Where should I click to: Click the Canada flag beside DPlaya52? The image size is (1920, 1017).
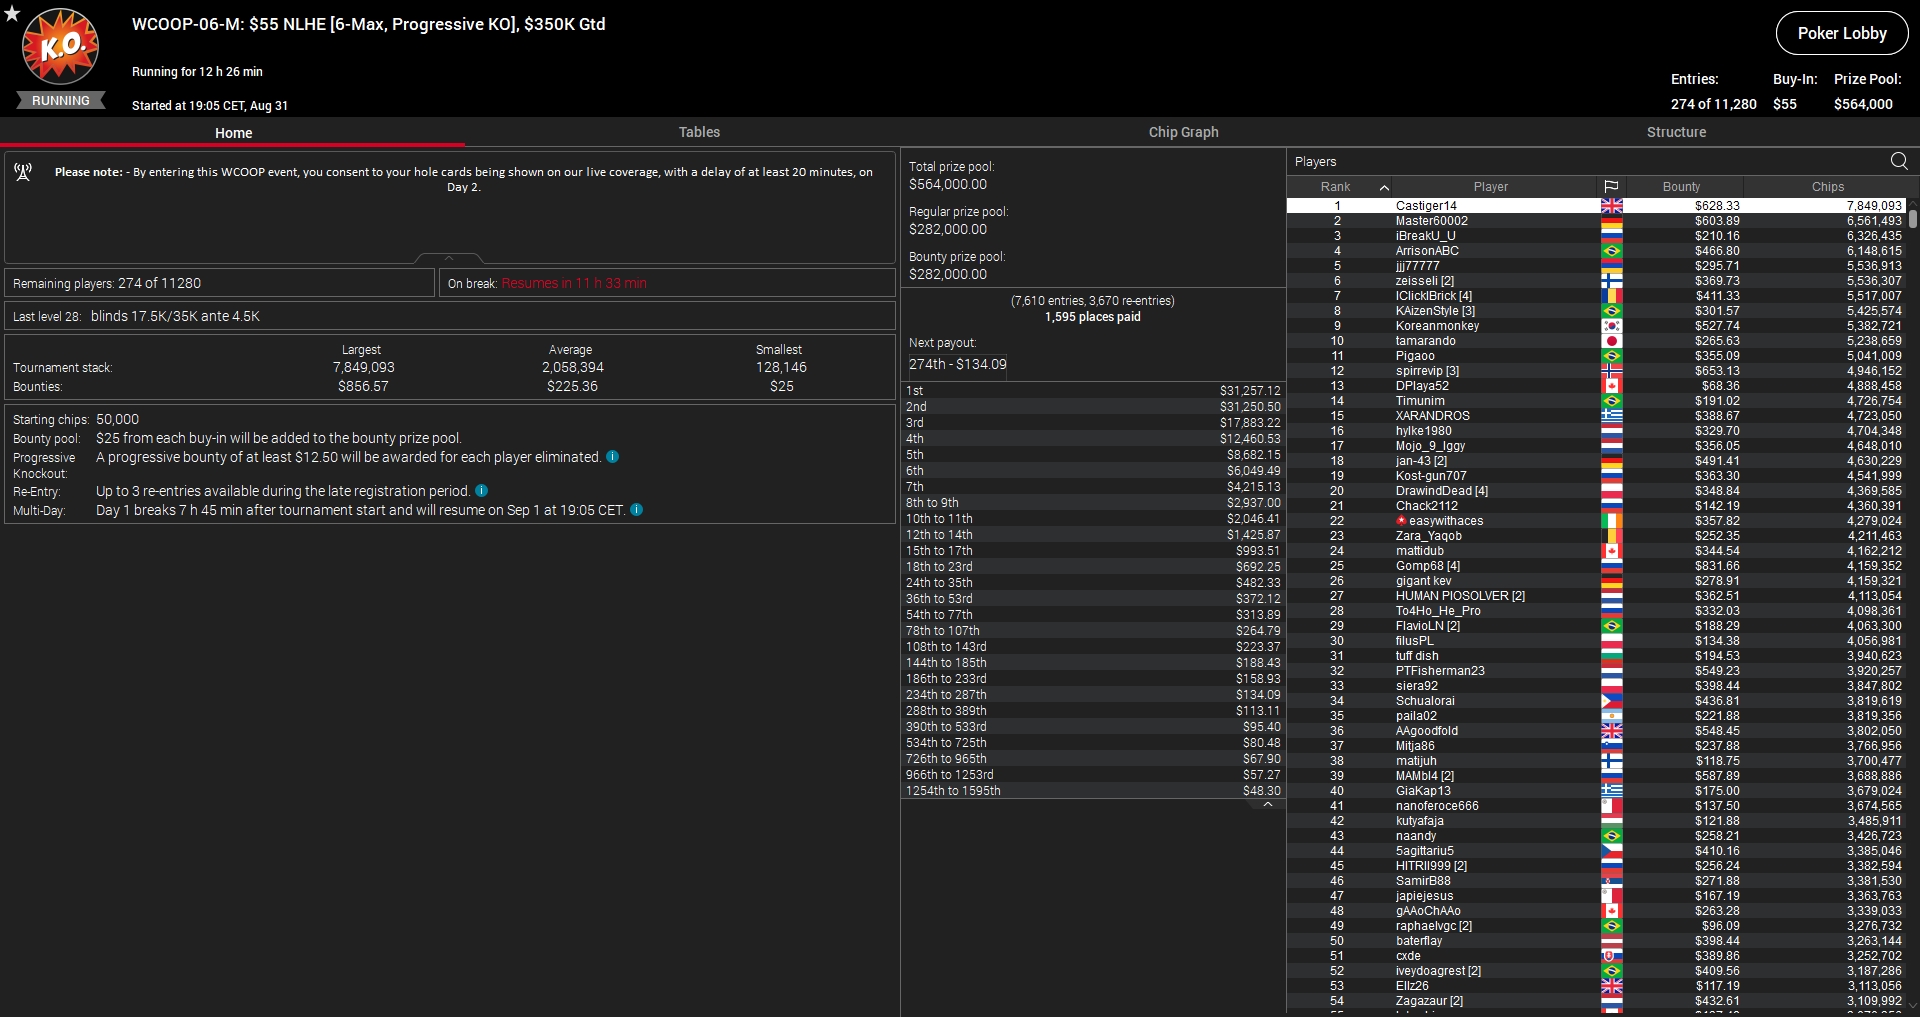pyautogui.click(x=1612, y=386)
